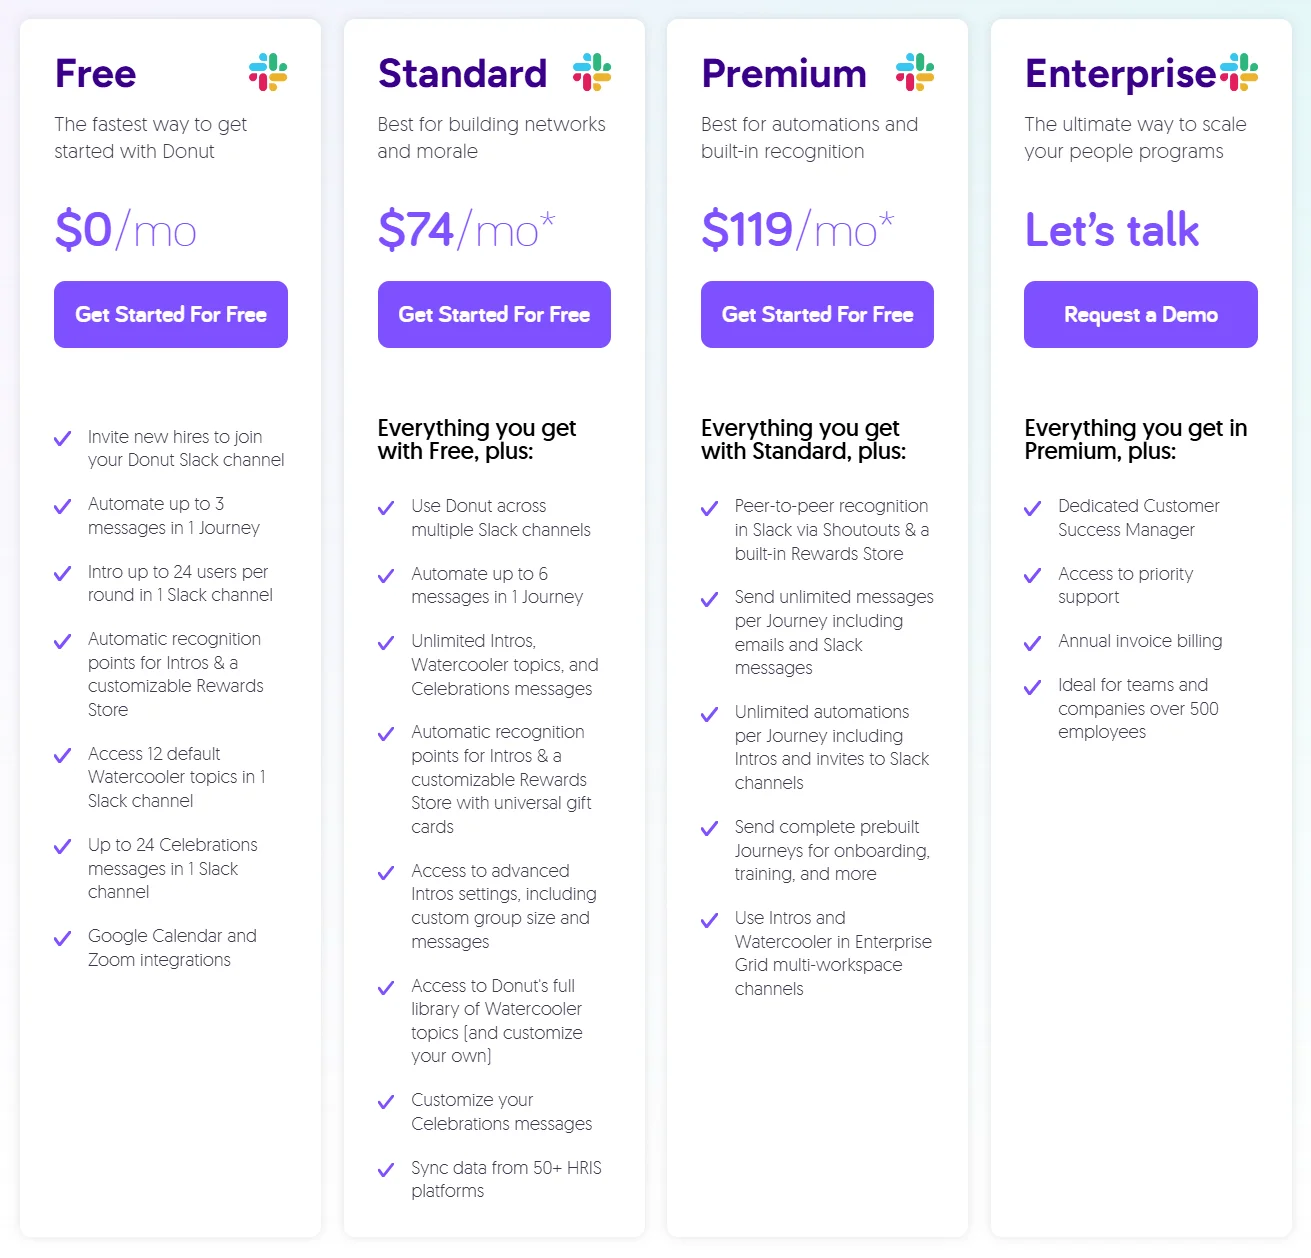
Task: Click the Let's talk pricing text
Action: tap(1112, 231)
